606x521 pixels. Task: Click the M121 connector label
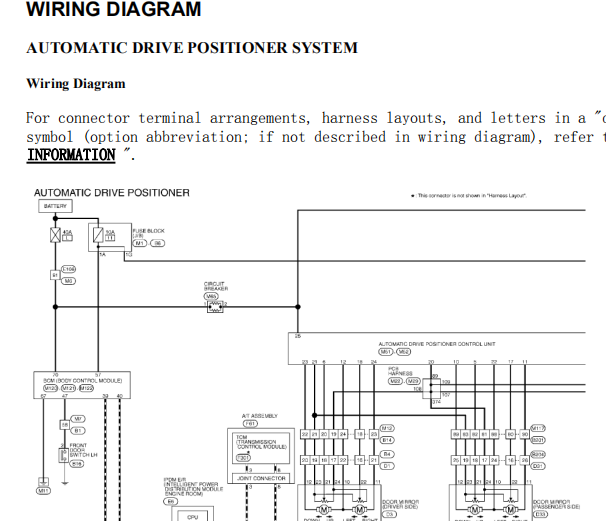(x=68, y=388)
